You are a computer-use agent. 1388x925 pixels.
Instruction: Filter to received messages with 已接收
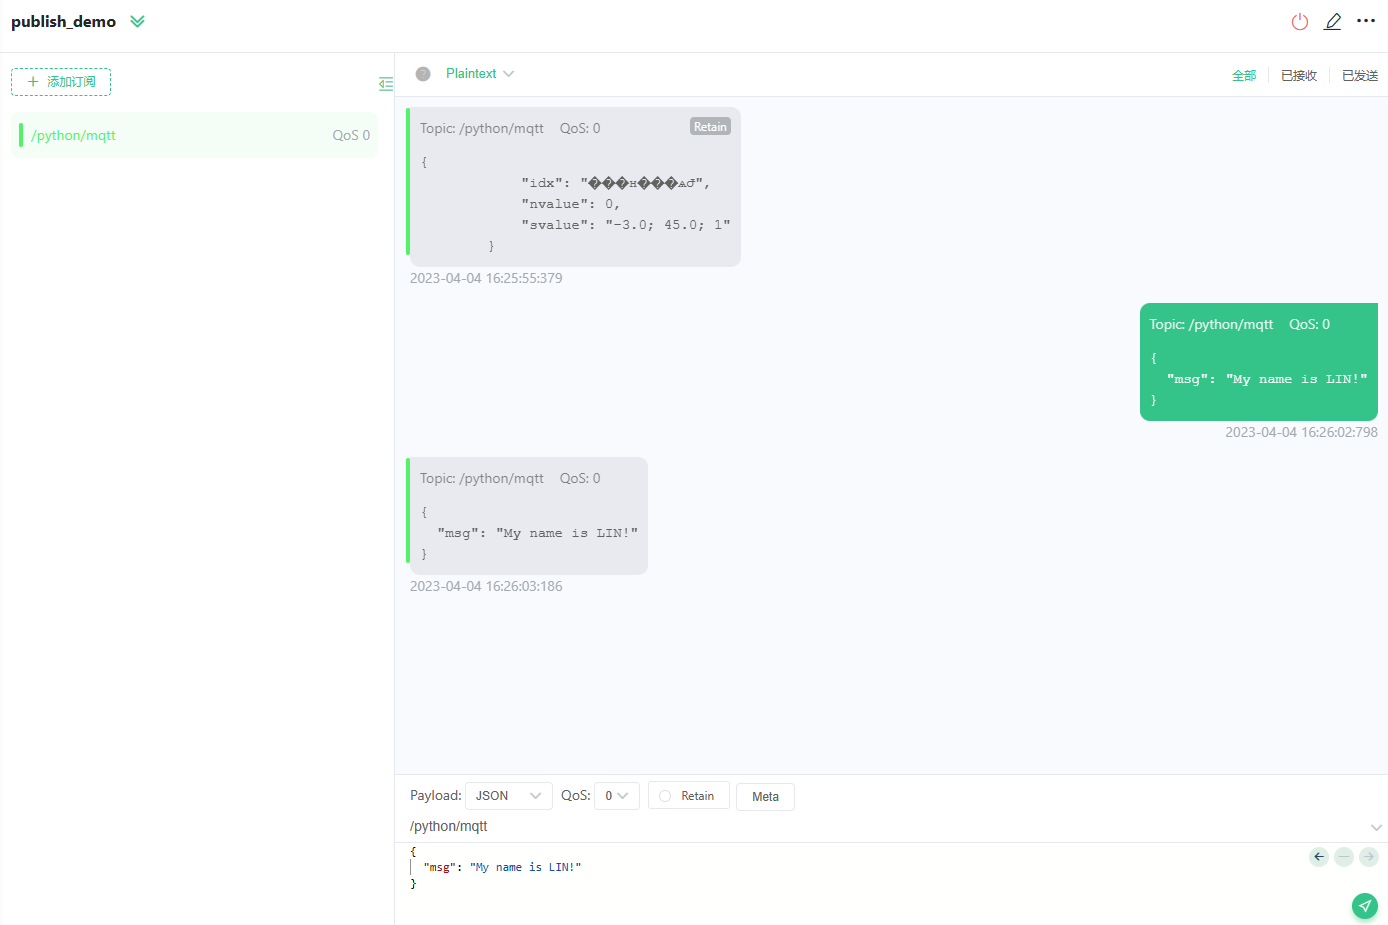(1299, 76)
